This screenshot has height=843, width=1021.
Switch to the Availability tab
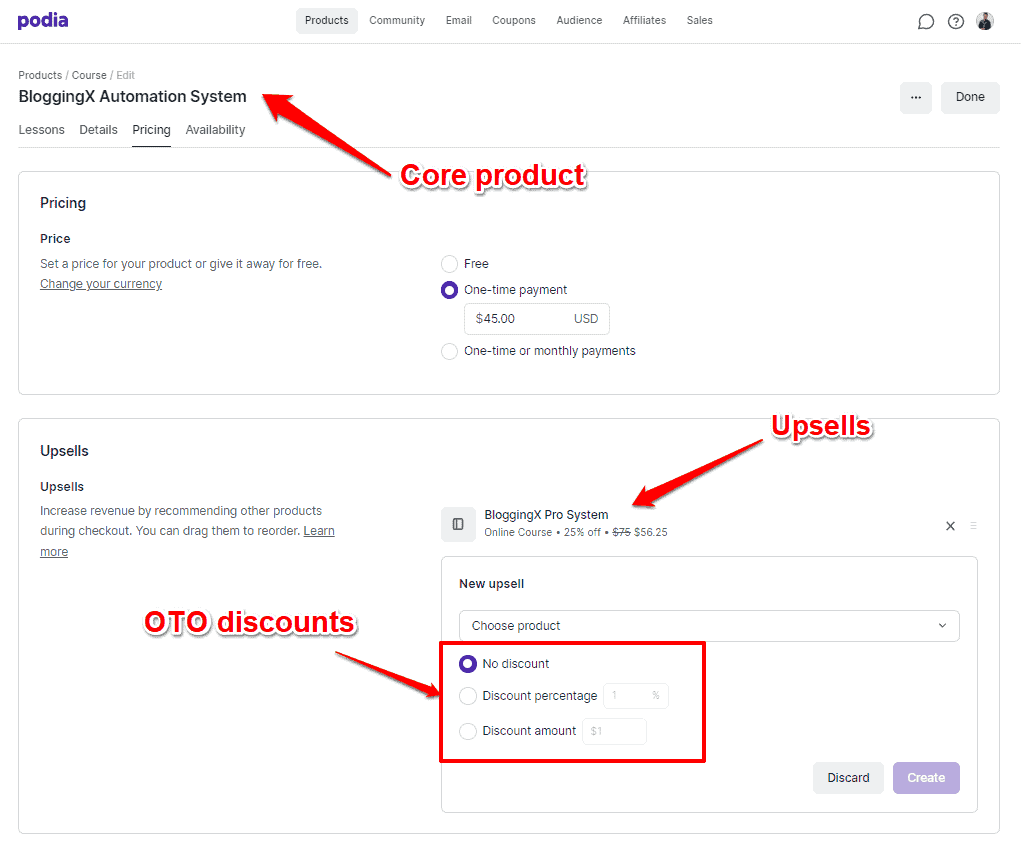[215, 130]
